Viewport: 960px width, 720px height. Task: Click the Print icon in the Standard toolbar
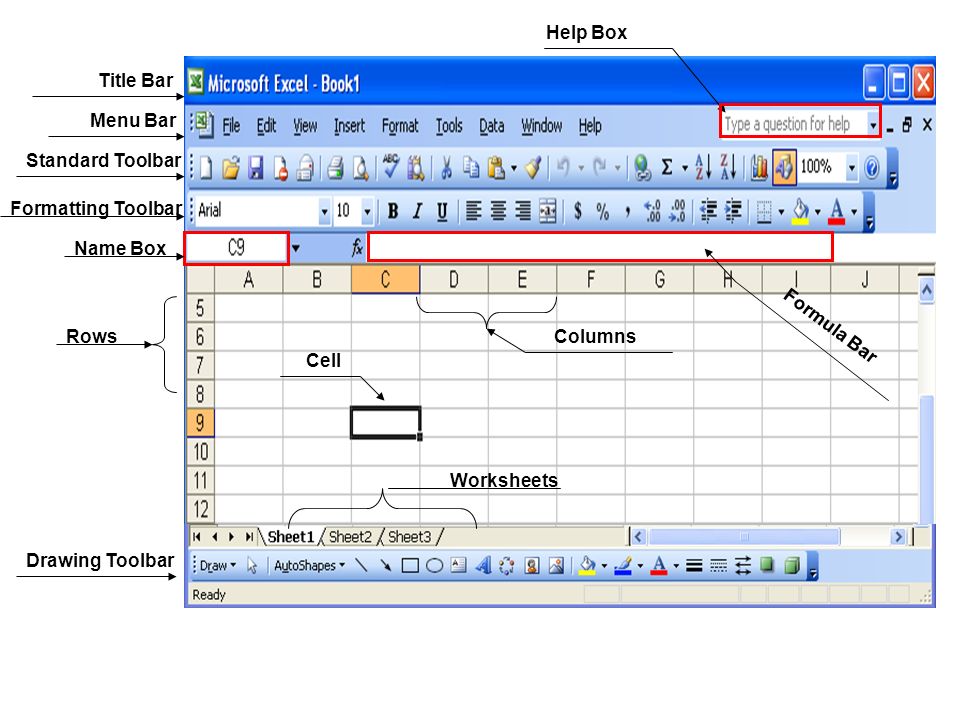(x=335, y=167)
